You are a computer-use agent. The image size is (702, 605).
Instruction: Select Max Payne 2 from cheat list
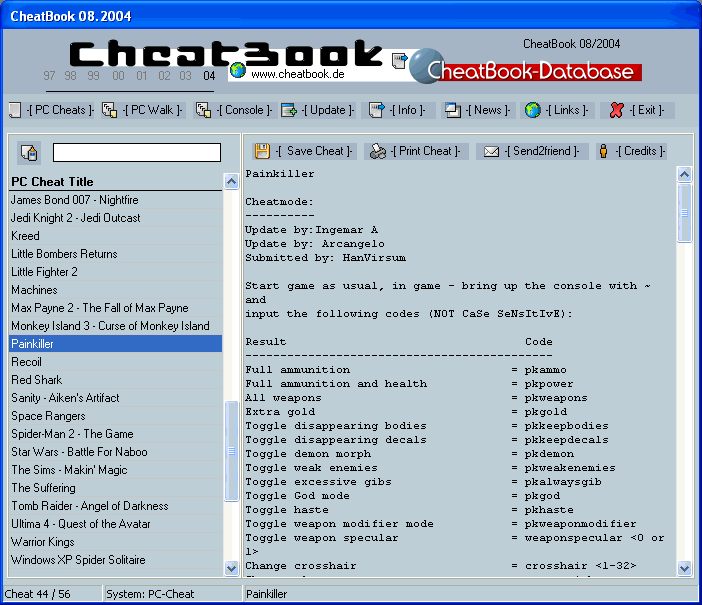pos(100,308)
